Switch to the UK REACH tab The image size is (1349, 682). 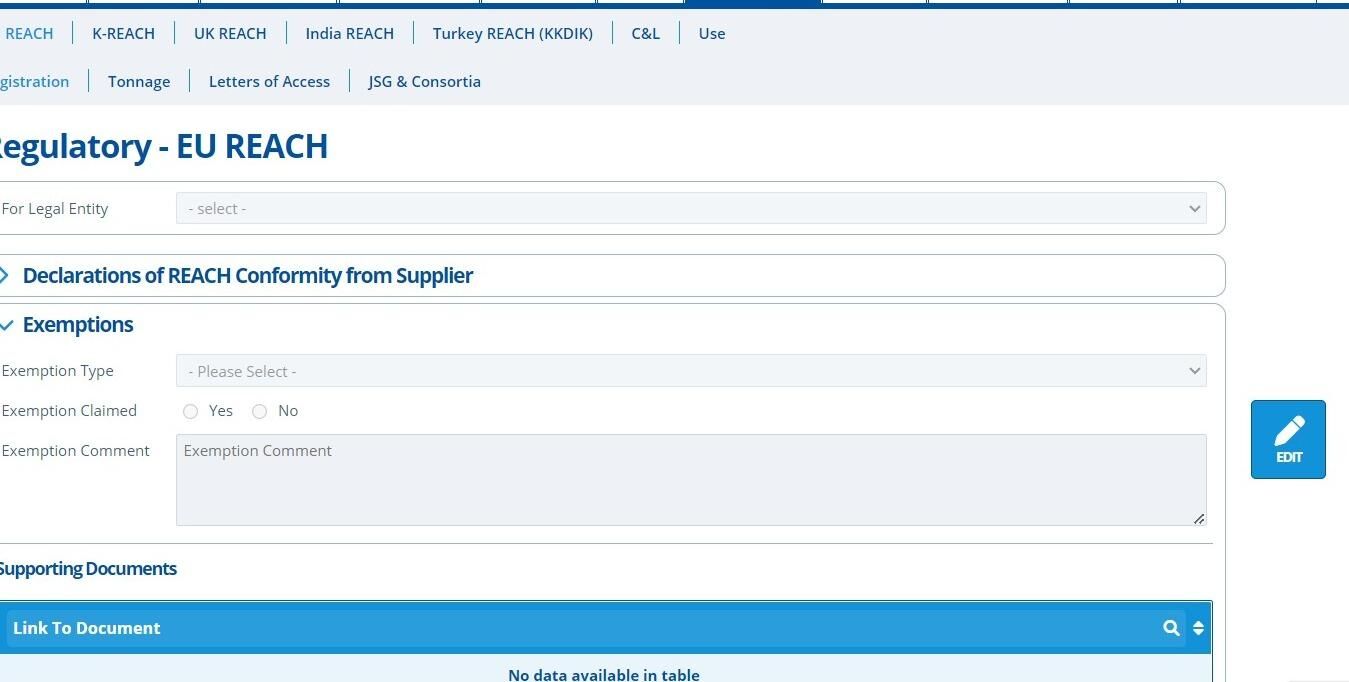click(x=230, y=33)
